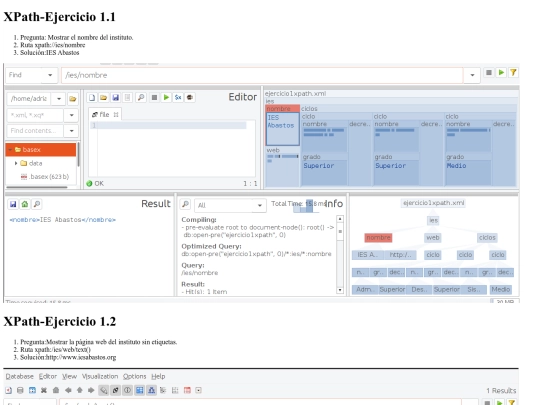
Task: Click the Total Time performance bar chart
Action: pos(306,206)
